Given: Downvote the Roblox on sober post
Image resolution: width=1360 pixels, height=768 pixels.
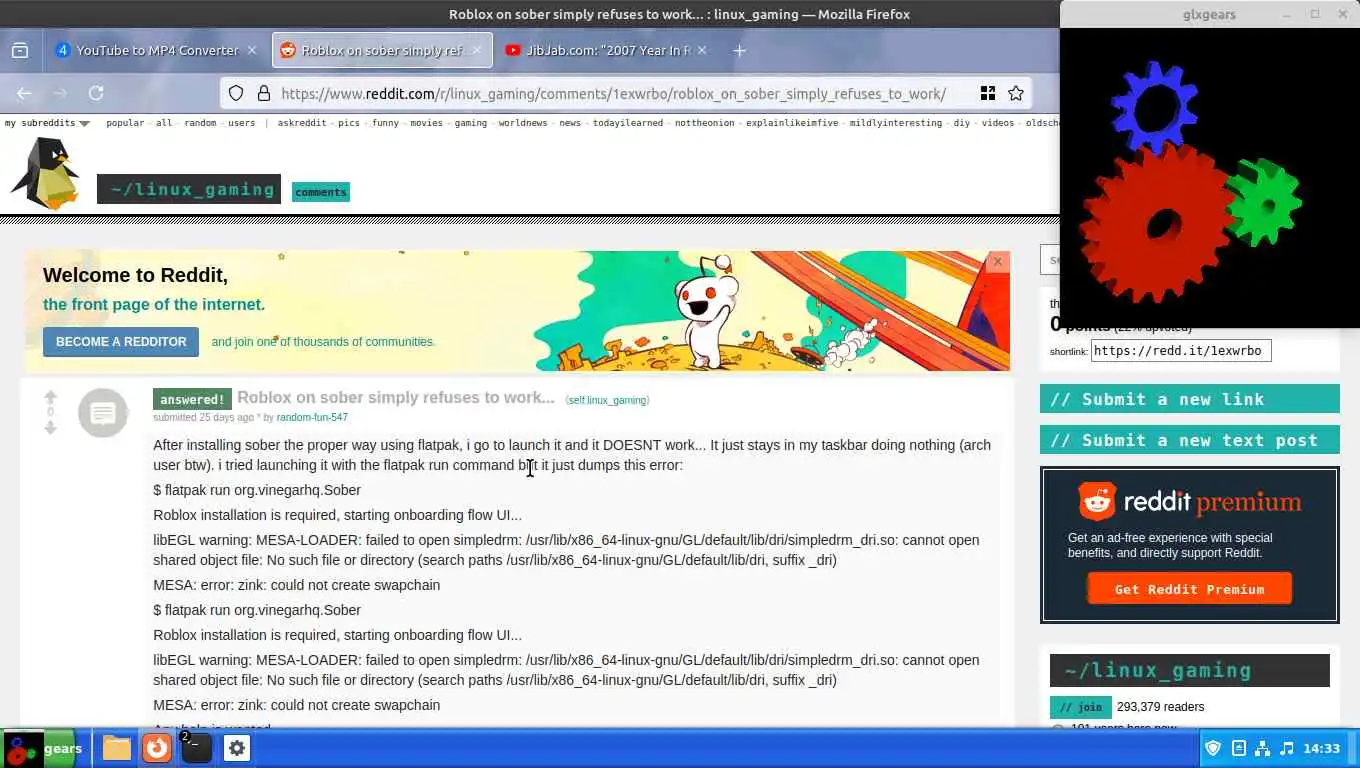Looking at the screenshot, I should point(50,428).
